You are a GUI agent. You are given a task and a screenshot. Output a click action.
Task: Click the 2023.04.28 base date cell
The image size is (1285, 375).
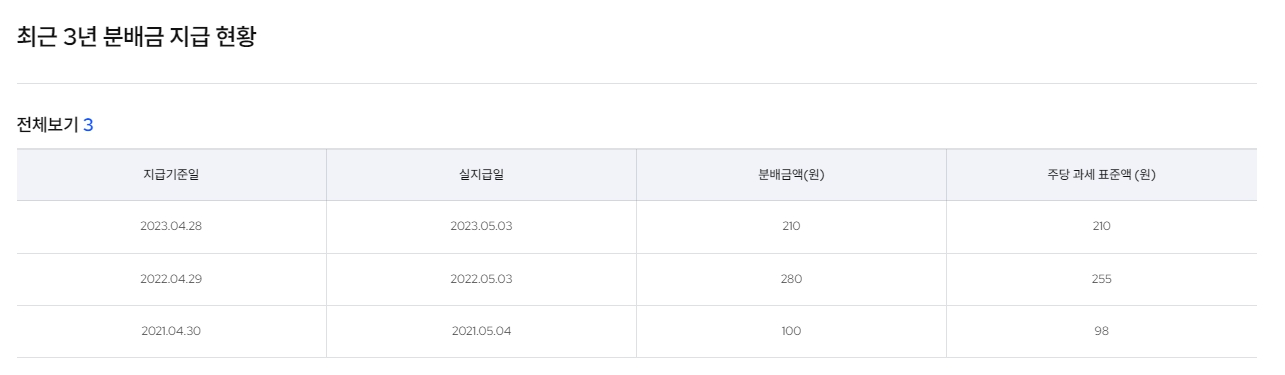[x=171, y=226]
